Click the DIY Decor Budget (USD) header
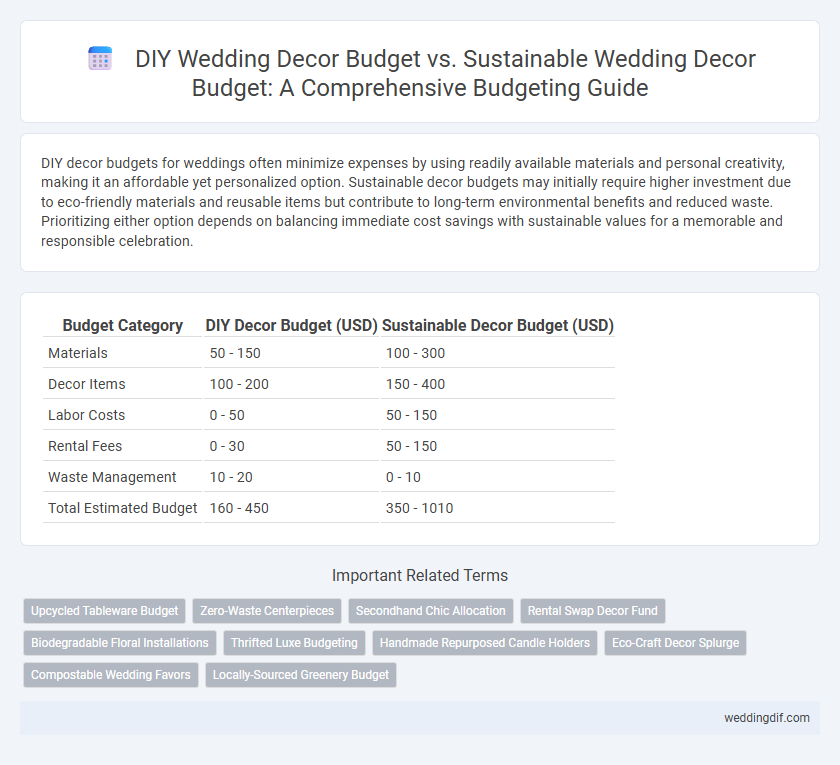This screenshot has width=840, height=765. pyautogui.click(x=291, y=325)
